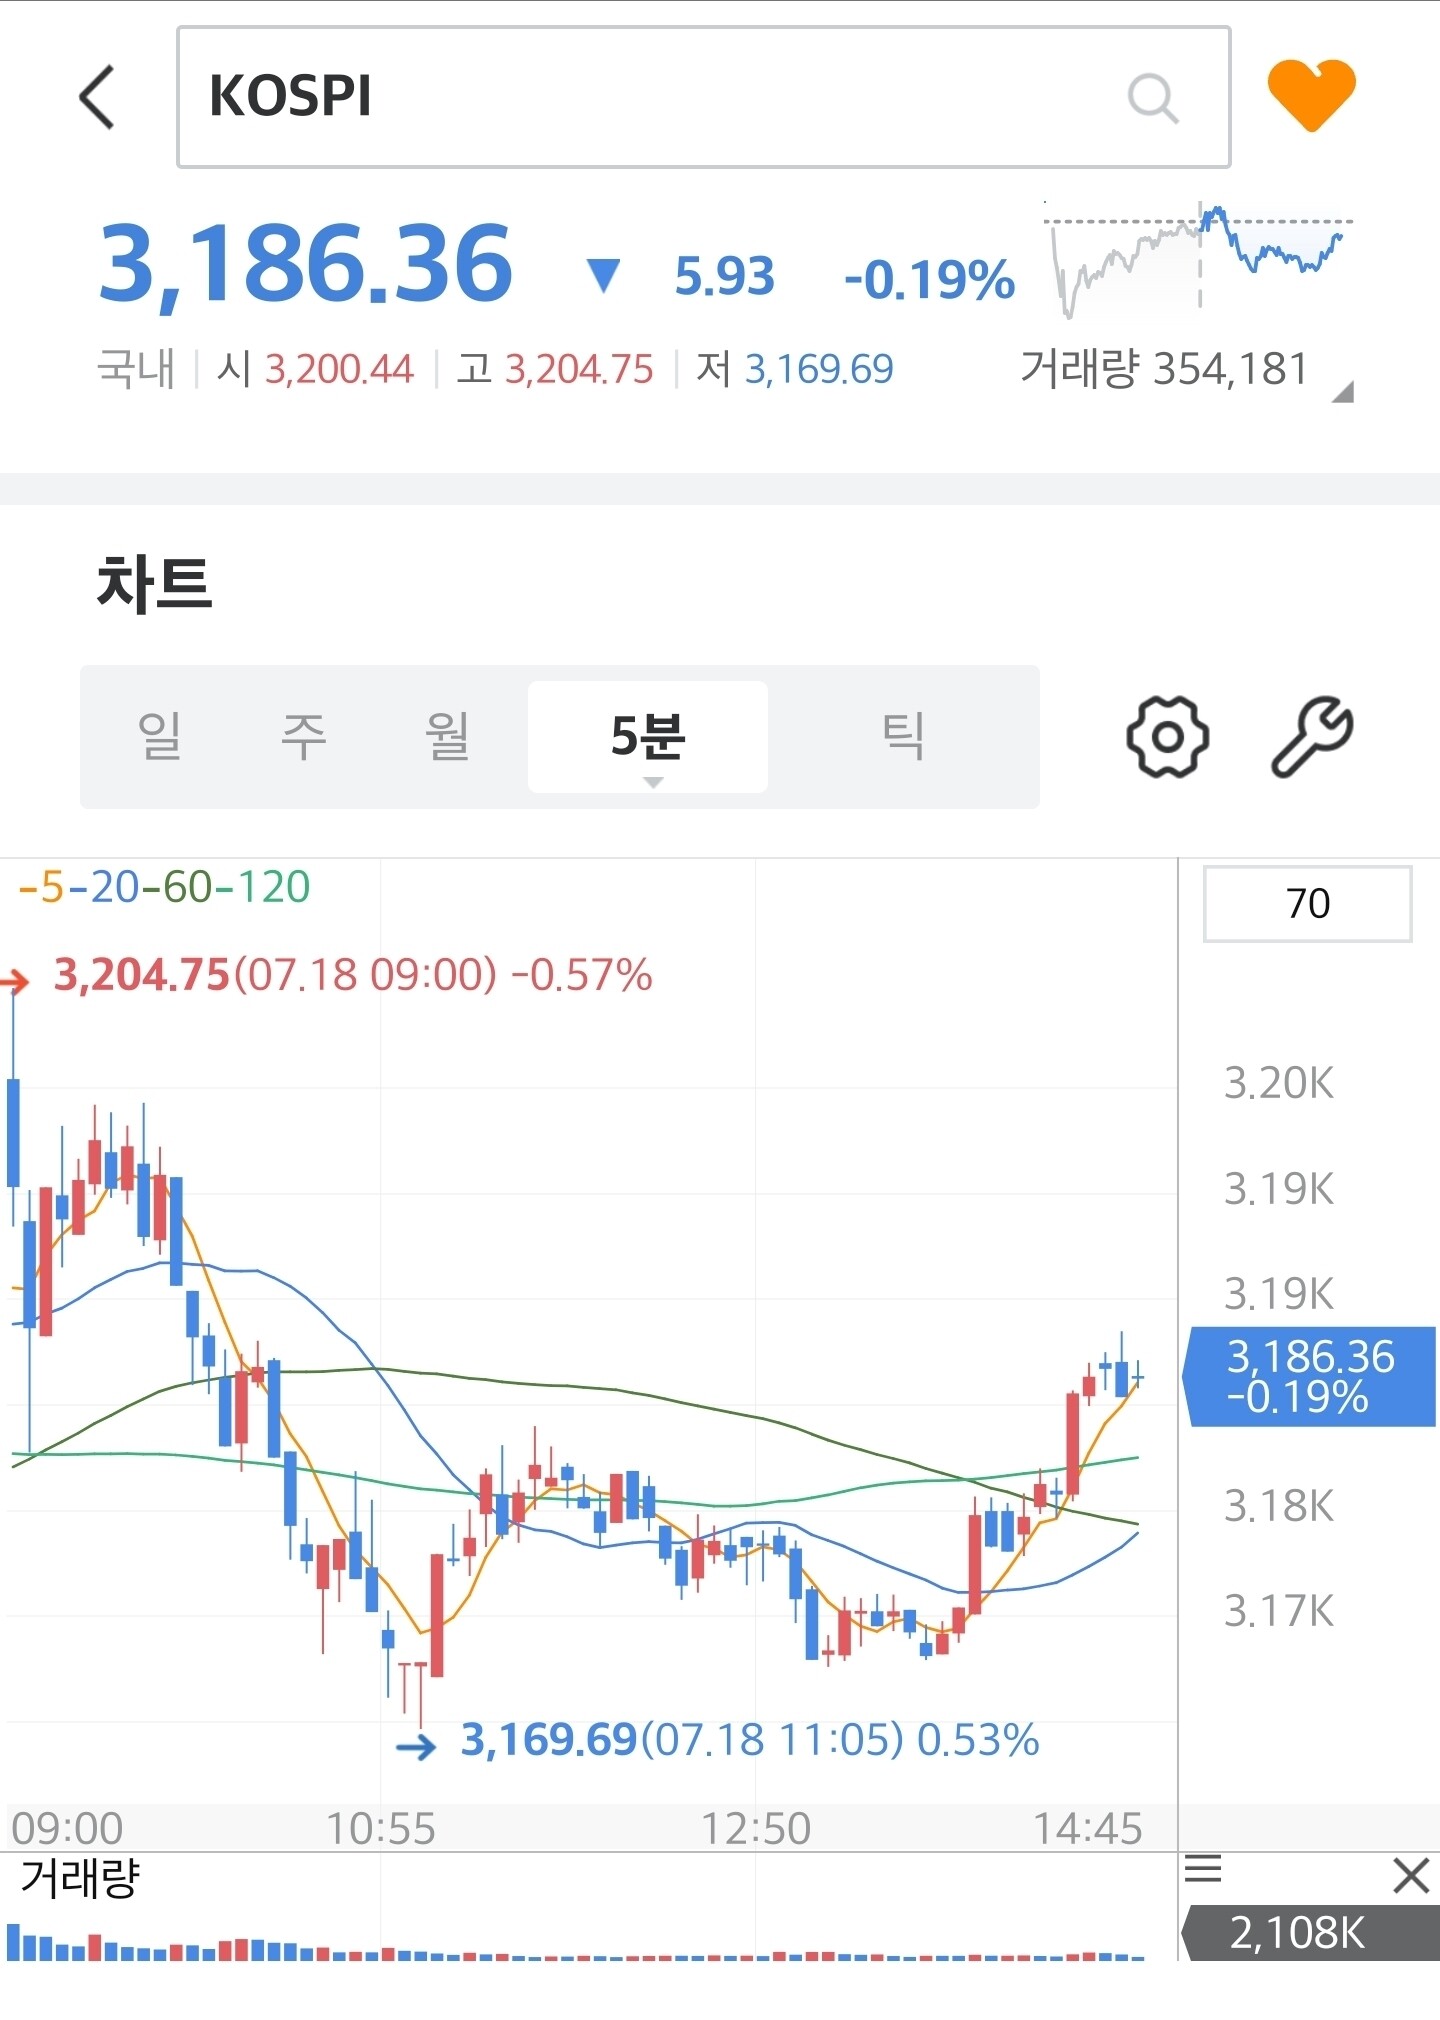
Task: Select the 일 daily chart tab
Action: tap(160, 737)
